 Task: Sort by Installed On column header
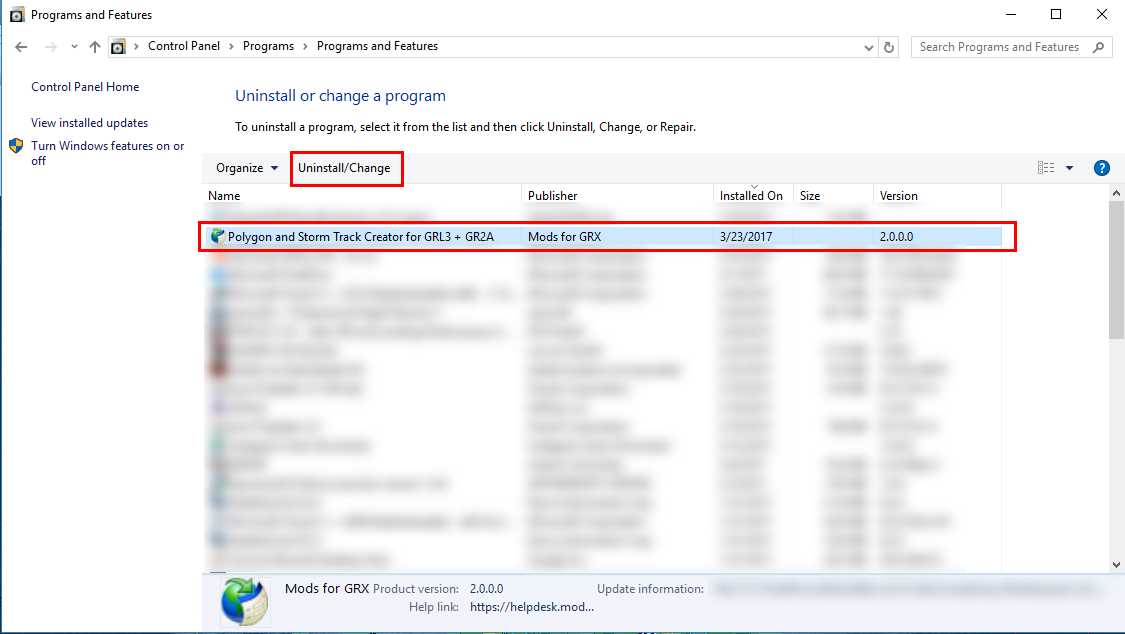pyautogui.click(x=753, y=196)
